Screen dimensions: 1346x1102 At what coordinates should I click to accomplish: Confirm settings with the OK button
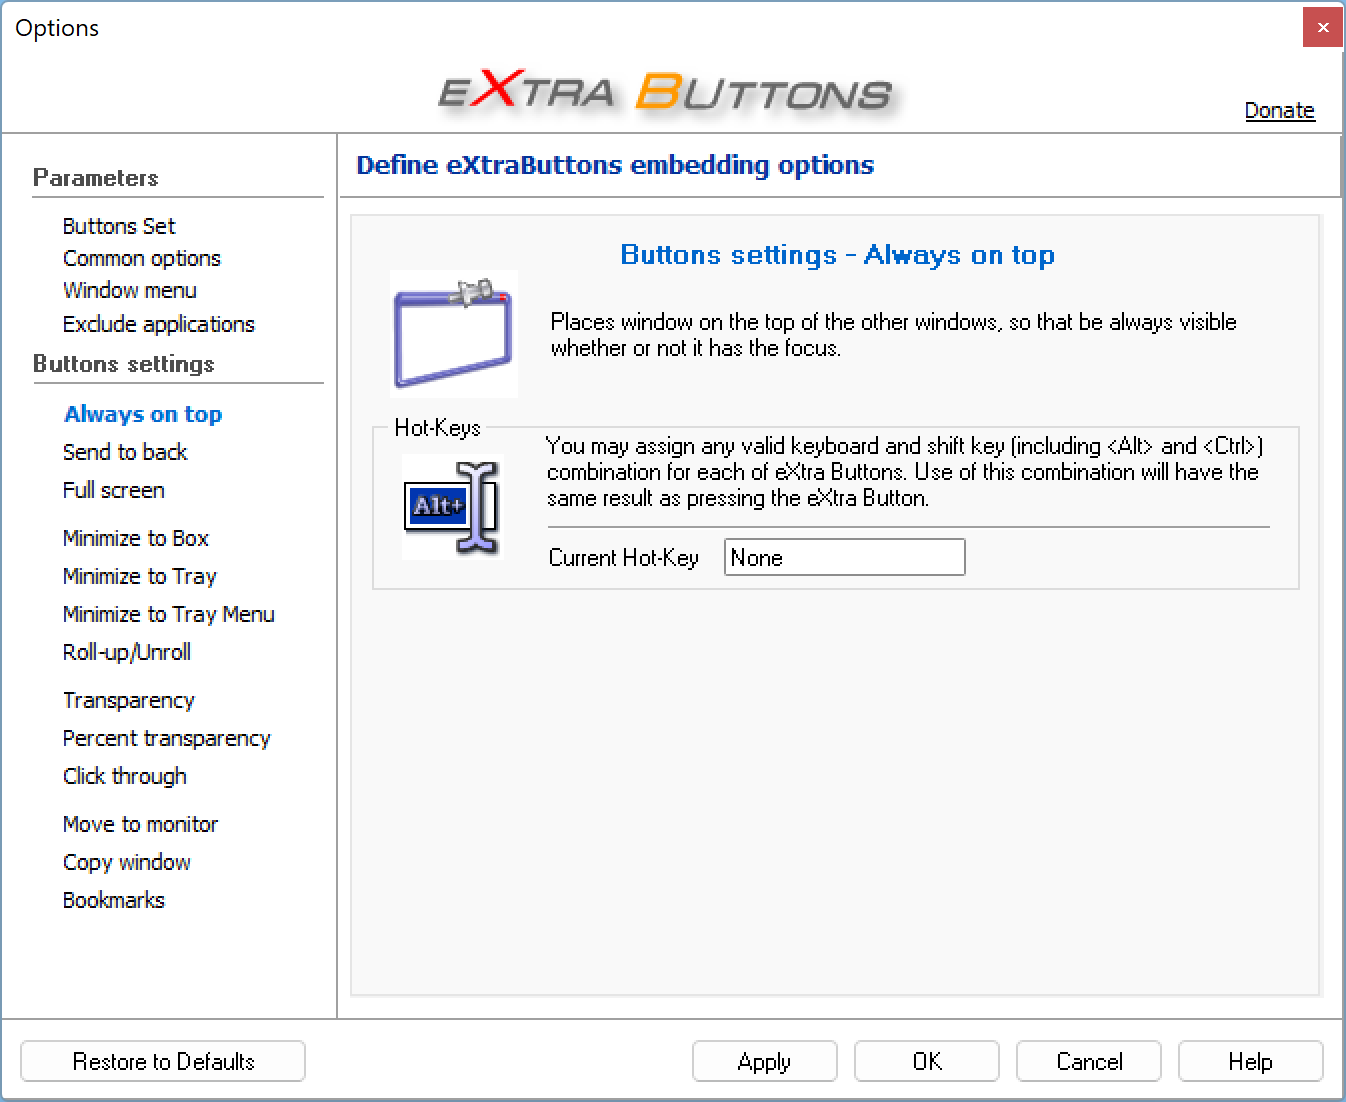tap(927, 1061)
